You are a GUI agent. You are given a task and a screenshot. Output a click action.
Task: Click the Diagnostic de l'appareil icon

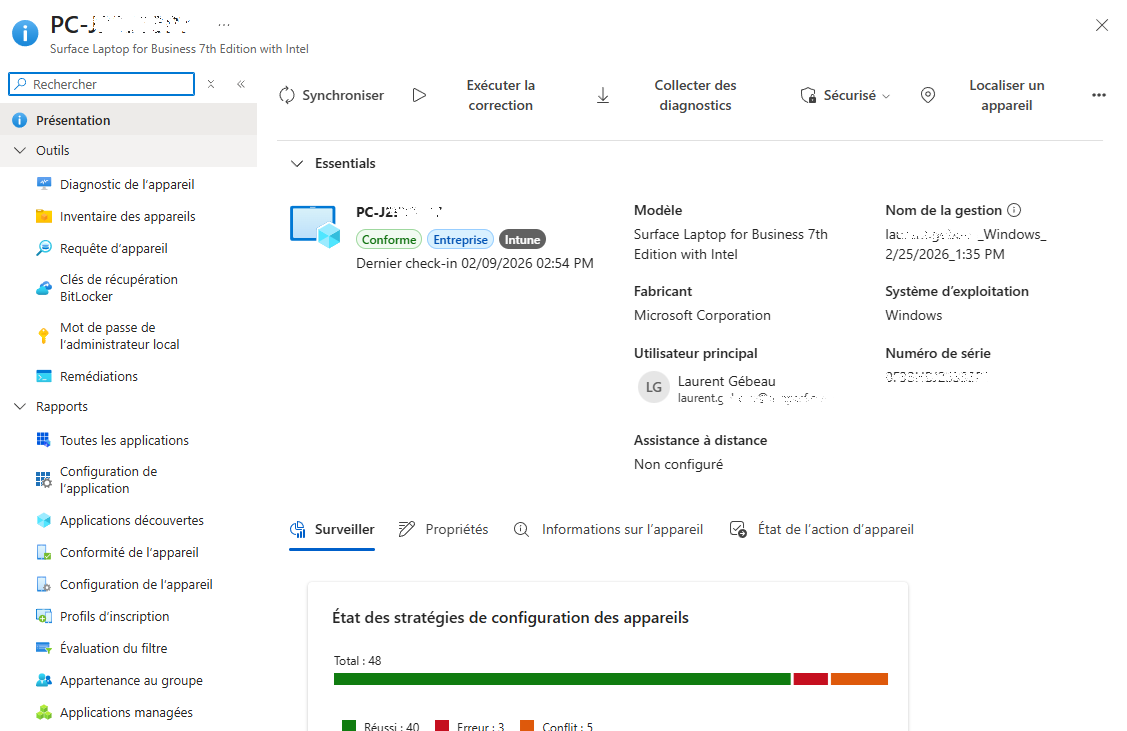(44, 184)
